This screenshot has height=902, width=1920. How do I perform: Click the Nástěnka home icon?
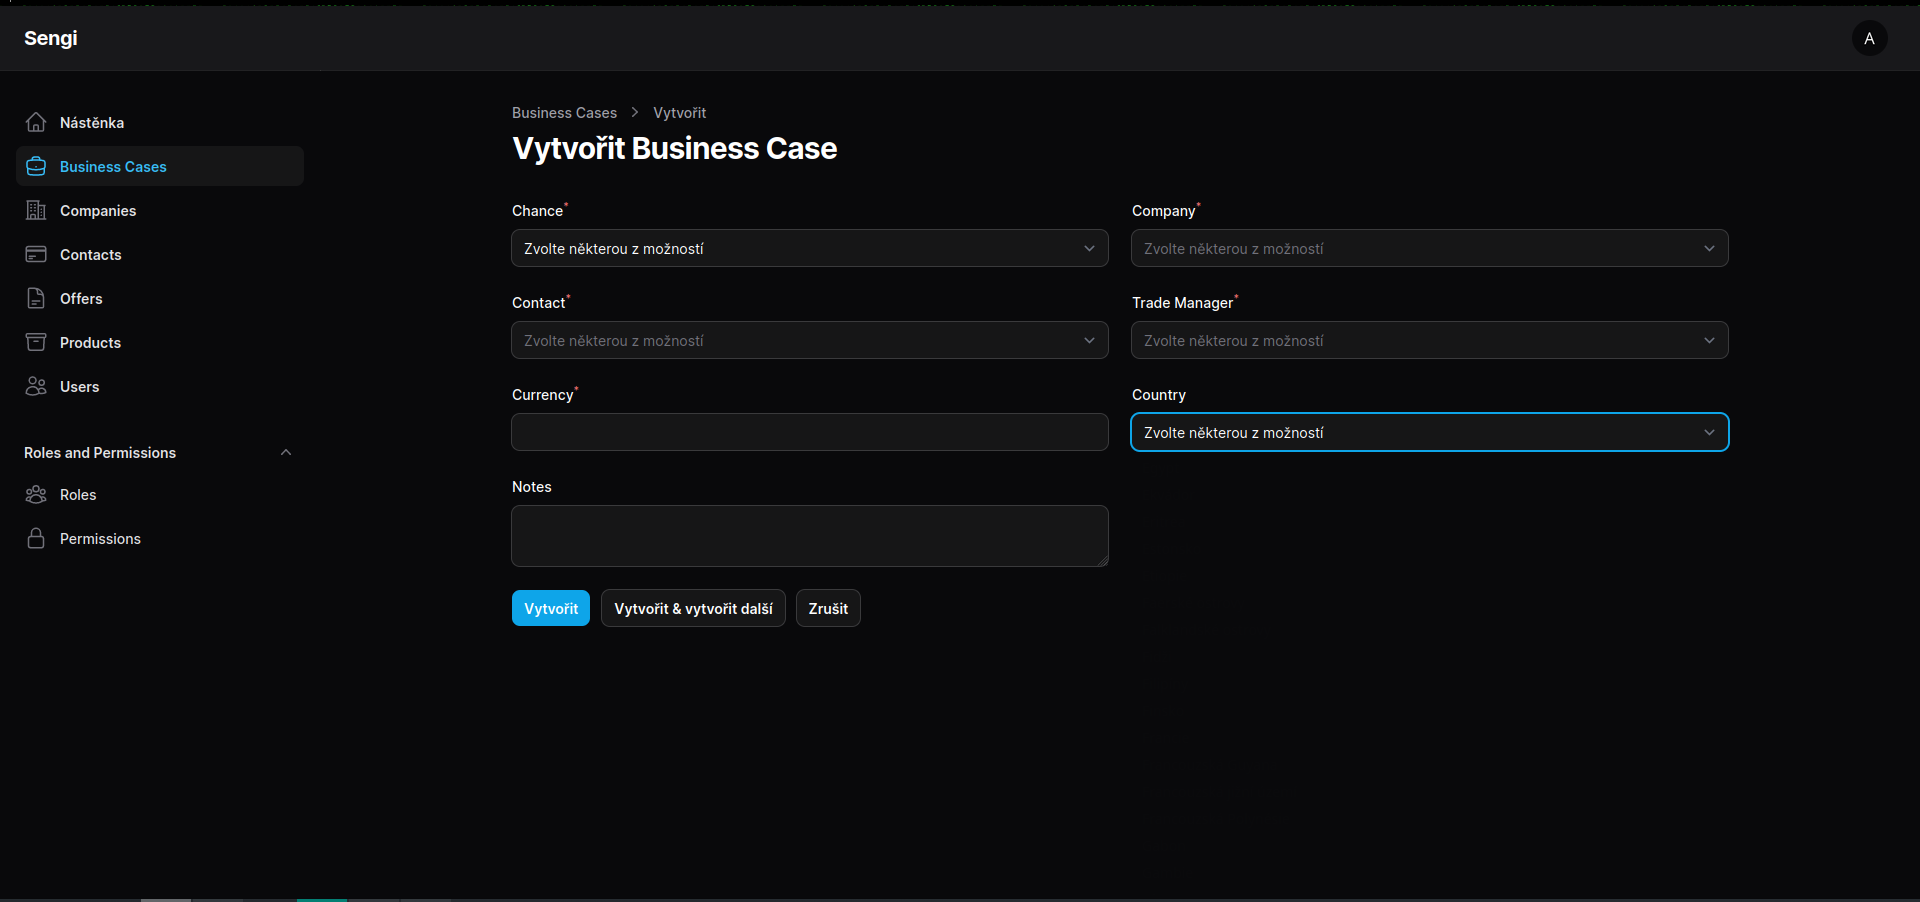point(36,122)
